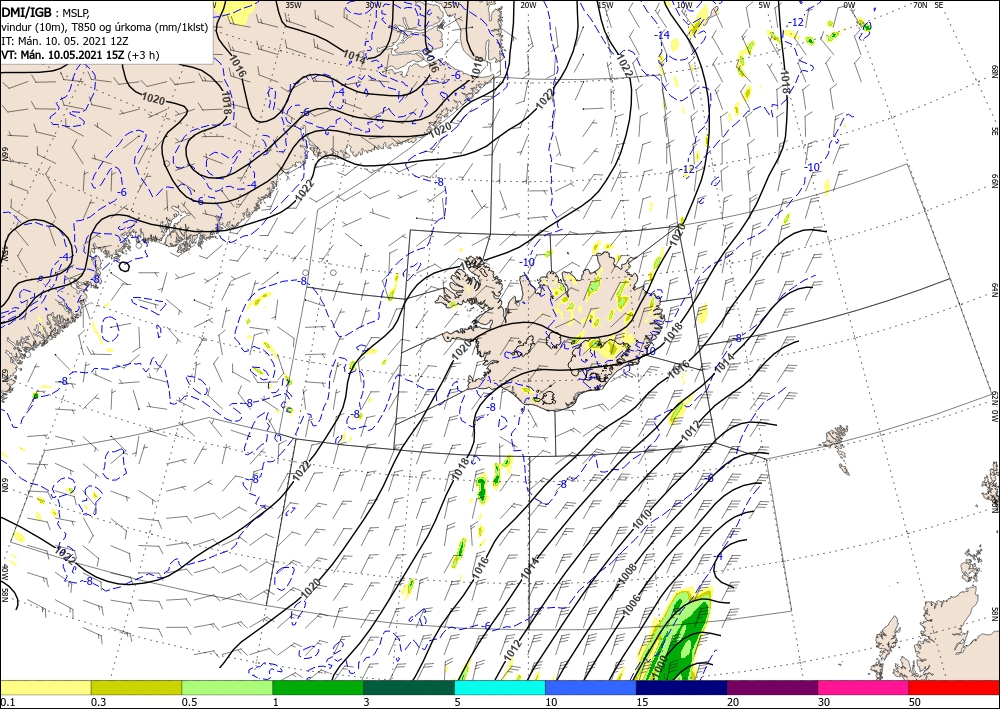Click the 'DMI/IGB' title text
Screen dimensions: 1000x709
27,11
